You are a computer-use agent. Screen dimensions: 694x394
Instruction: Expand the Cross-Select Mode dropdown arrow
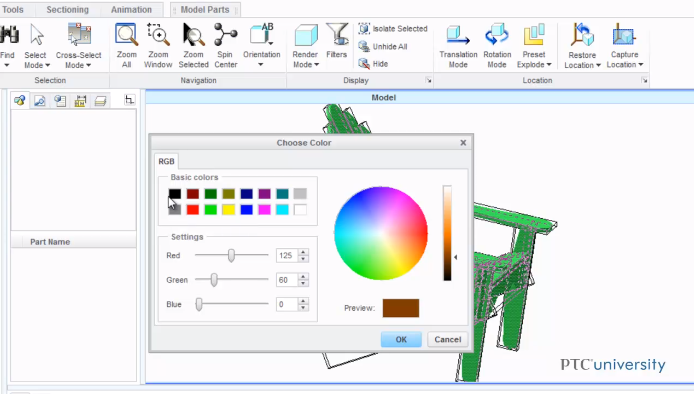tap(89, 66)
